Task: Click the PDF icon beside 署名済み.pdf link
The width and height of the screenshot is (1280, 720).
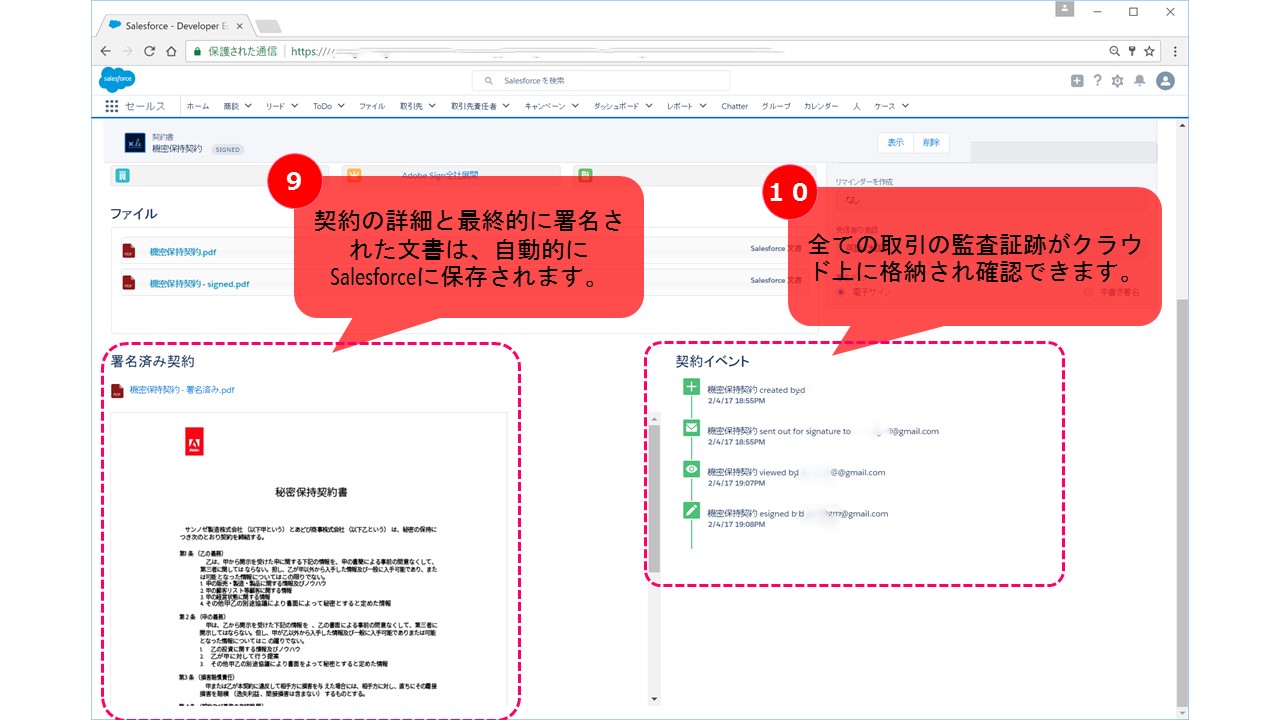Action: click(117, 390)
